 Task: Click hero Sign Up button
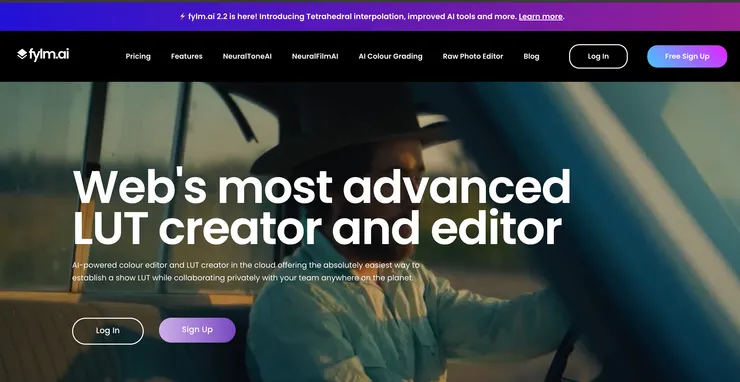(x=197, y=330)
